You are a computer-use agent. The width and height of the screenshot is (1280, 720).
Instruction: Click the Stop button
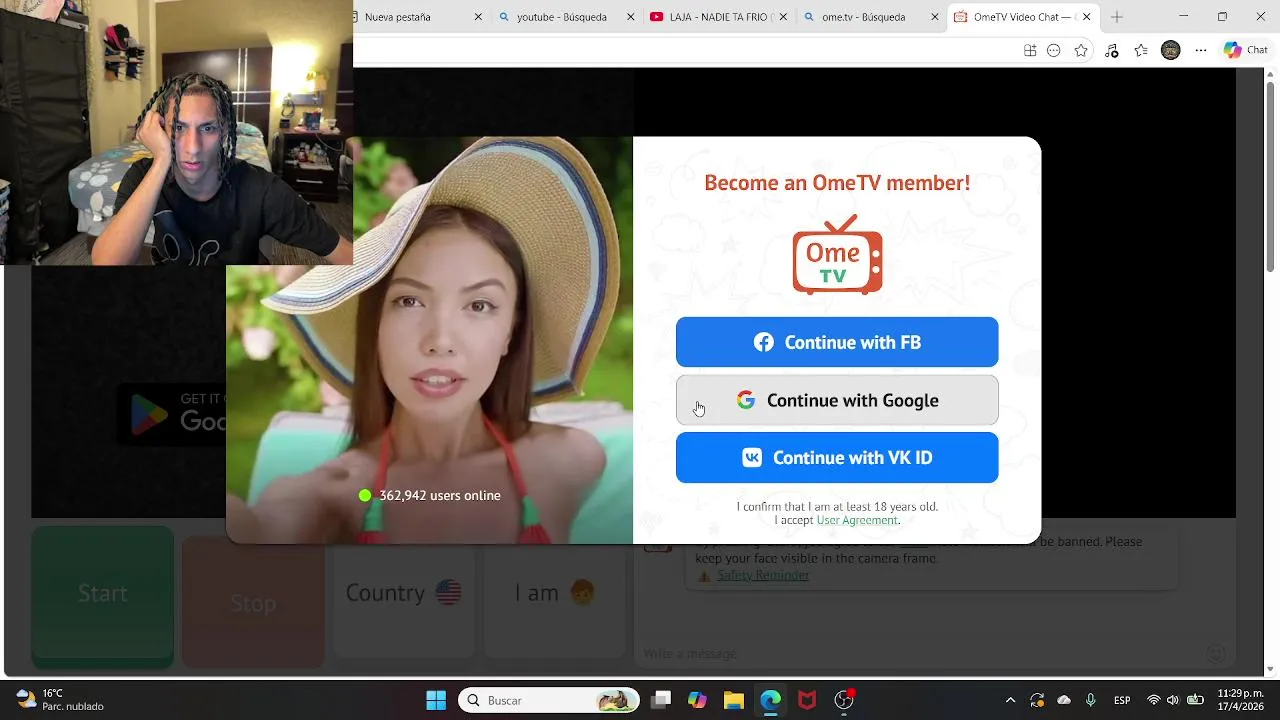click(x=253, y=603)
